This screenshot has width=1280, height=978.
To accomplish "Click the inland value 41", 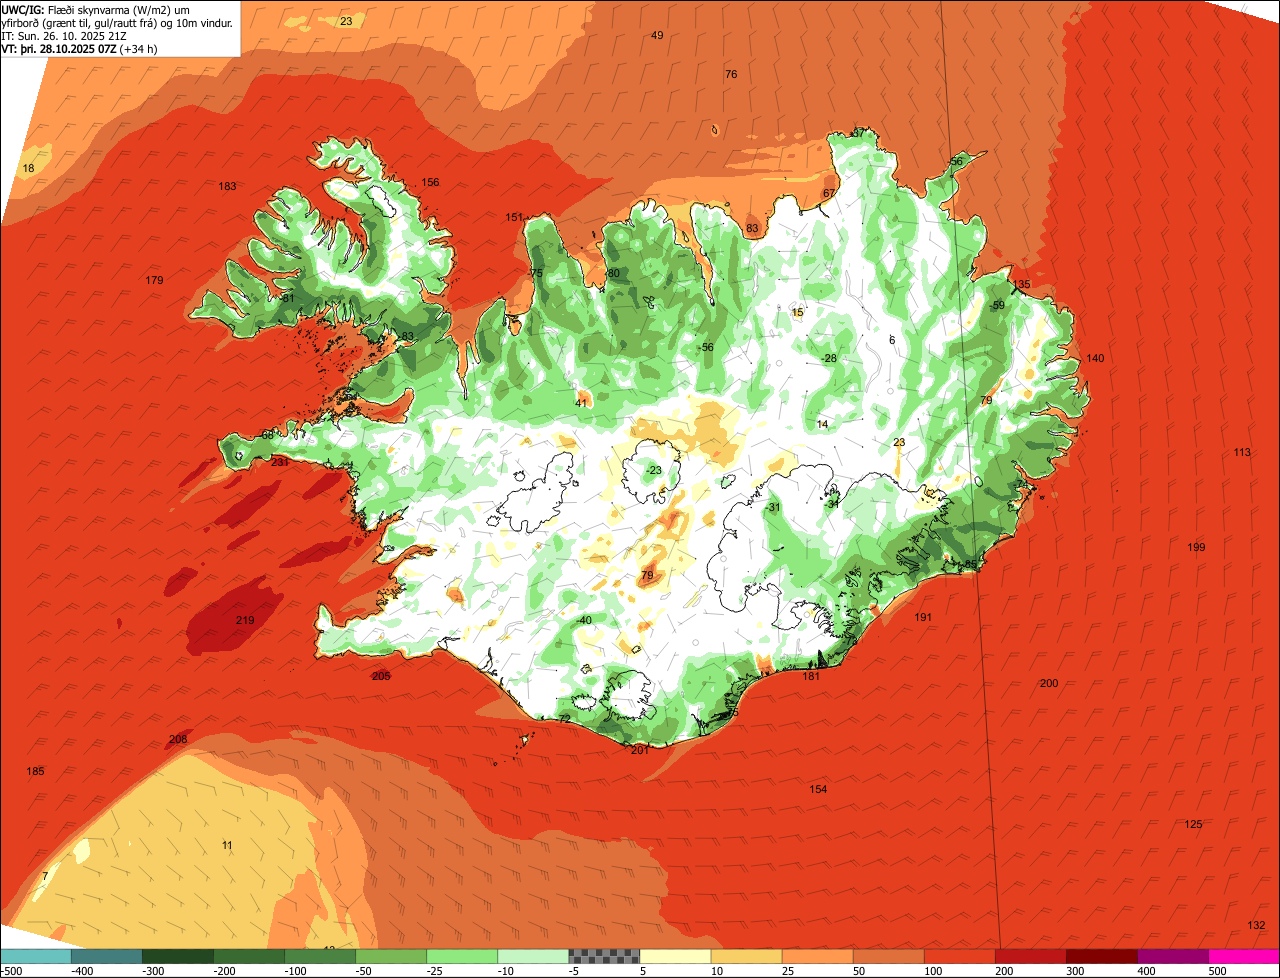I will click(x=581, y=403).
